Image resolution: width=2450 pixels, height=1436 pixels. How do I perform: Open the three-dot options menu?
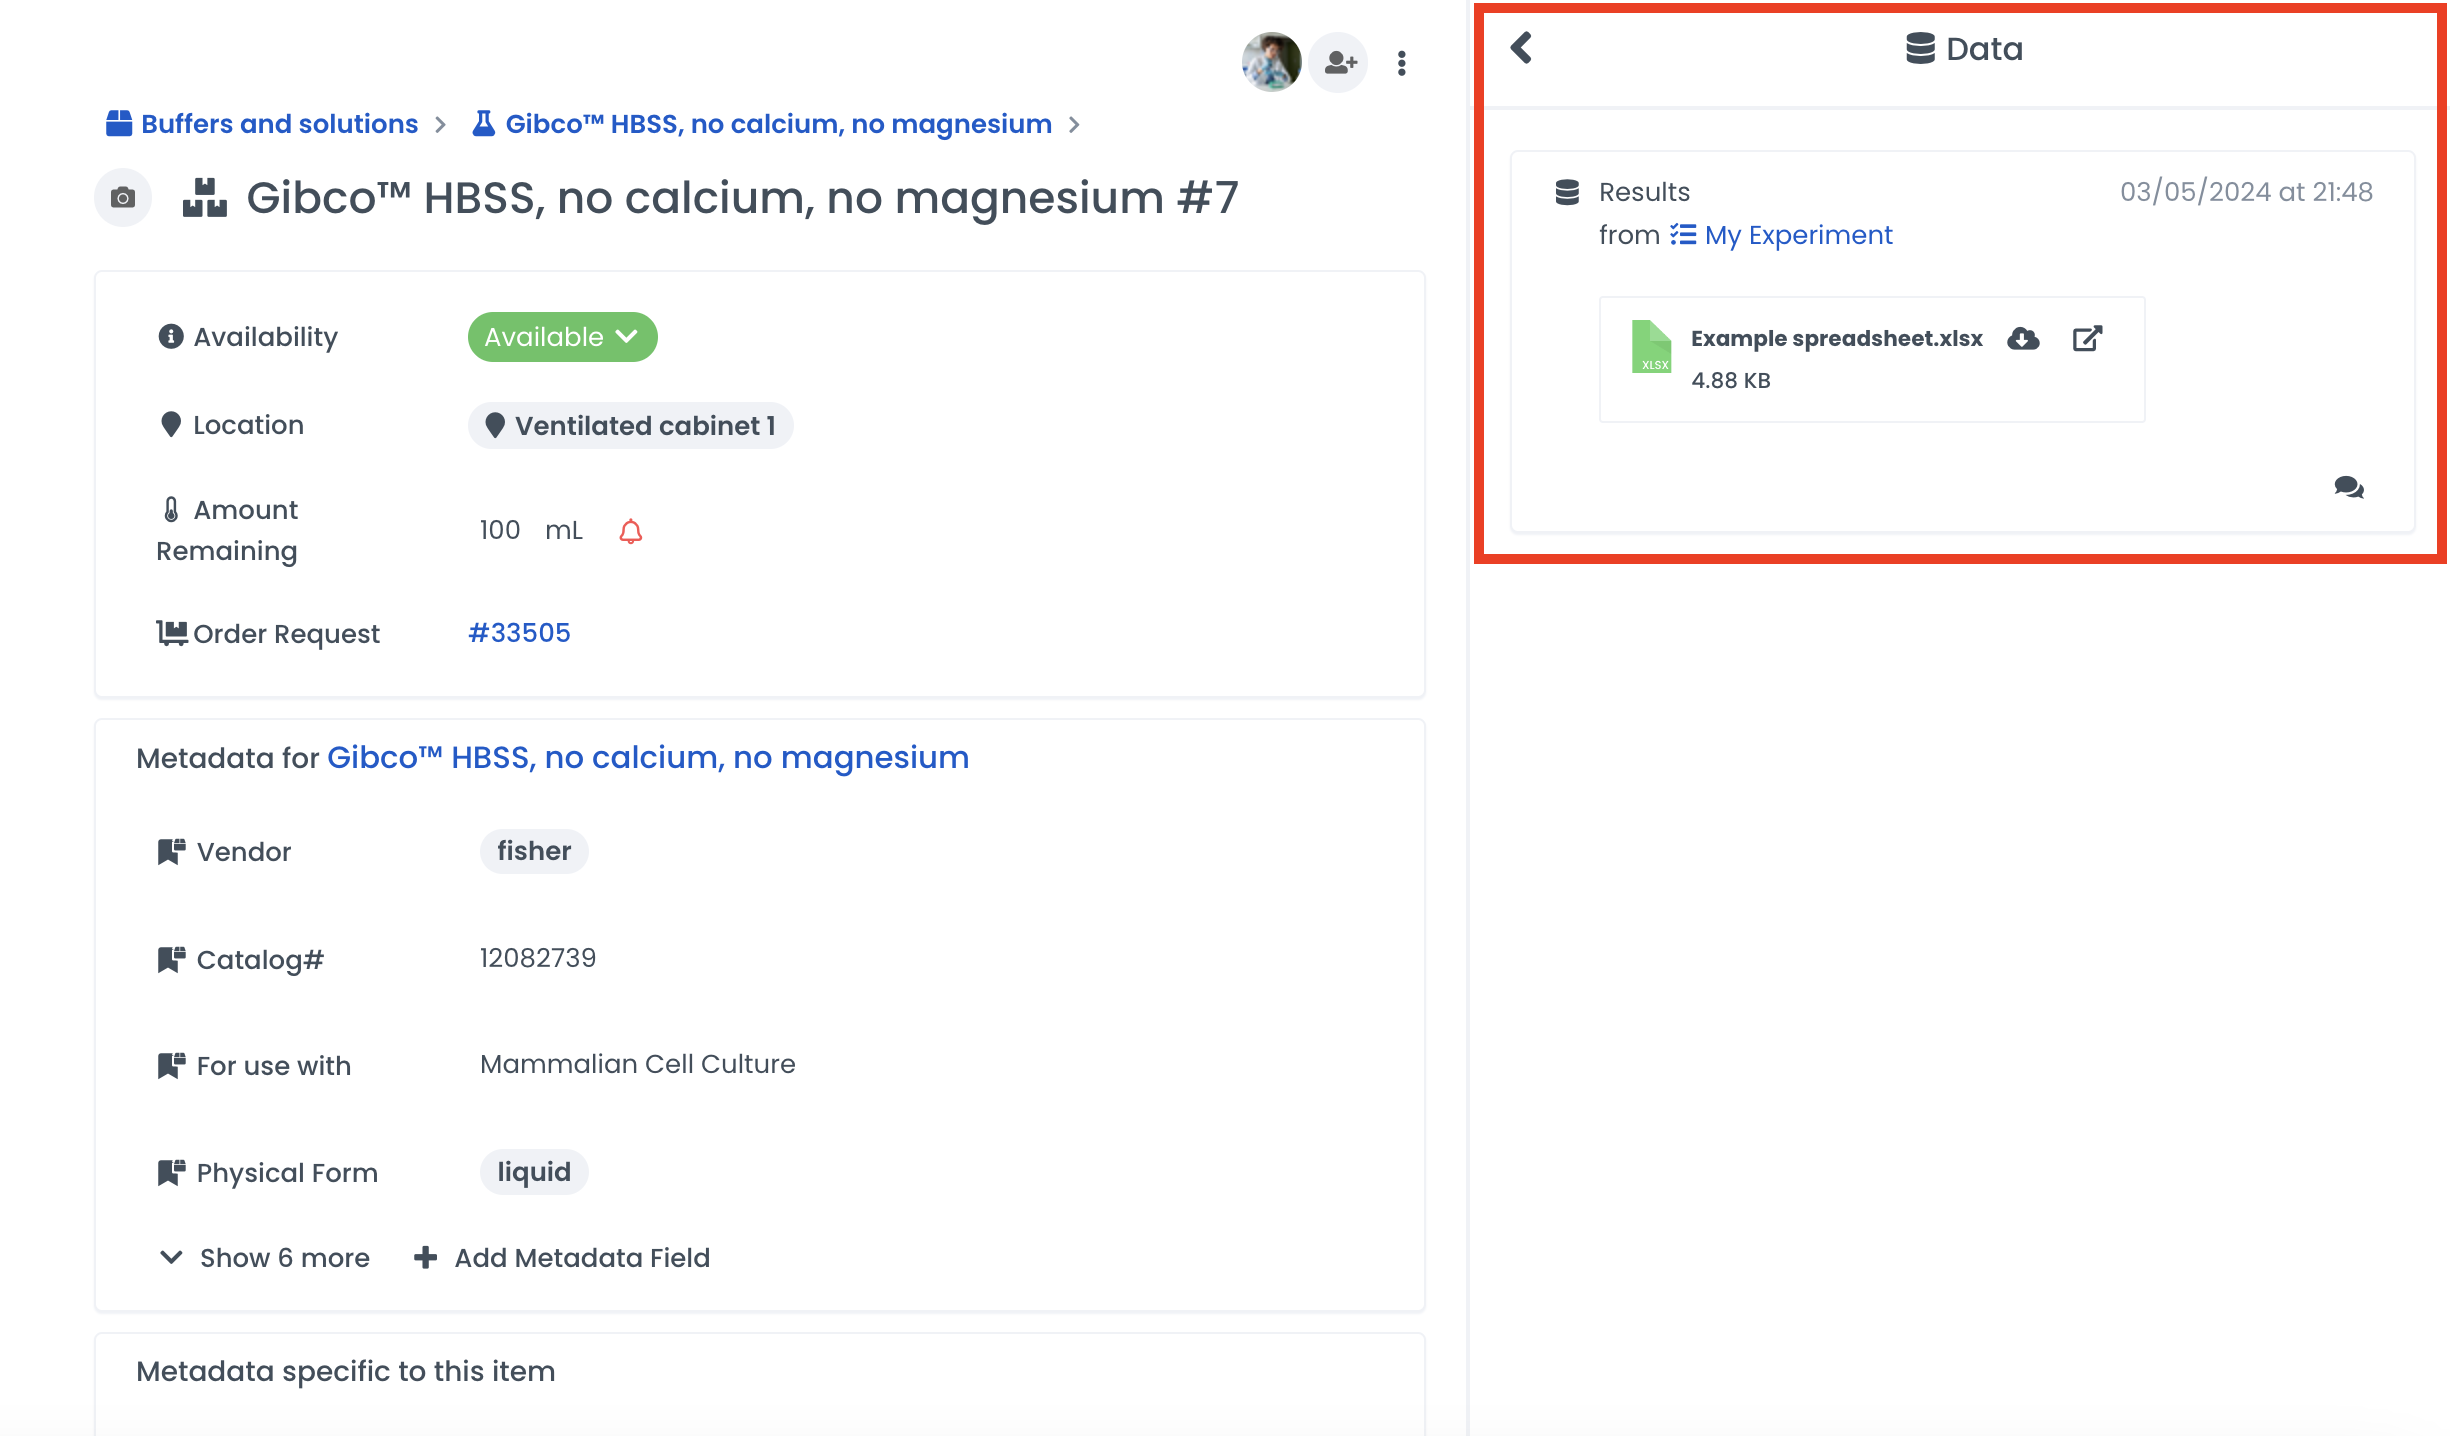[1402, 63]
